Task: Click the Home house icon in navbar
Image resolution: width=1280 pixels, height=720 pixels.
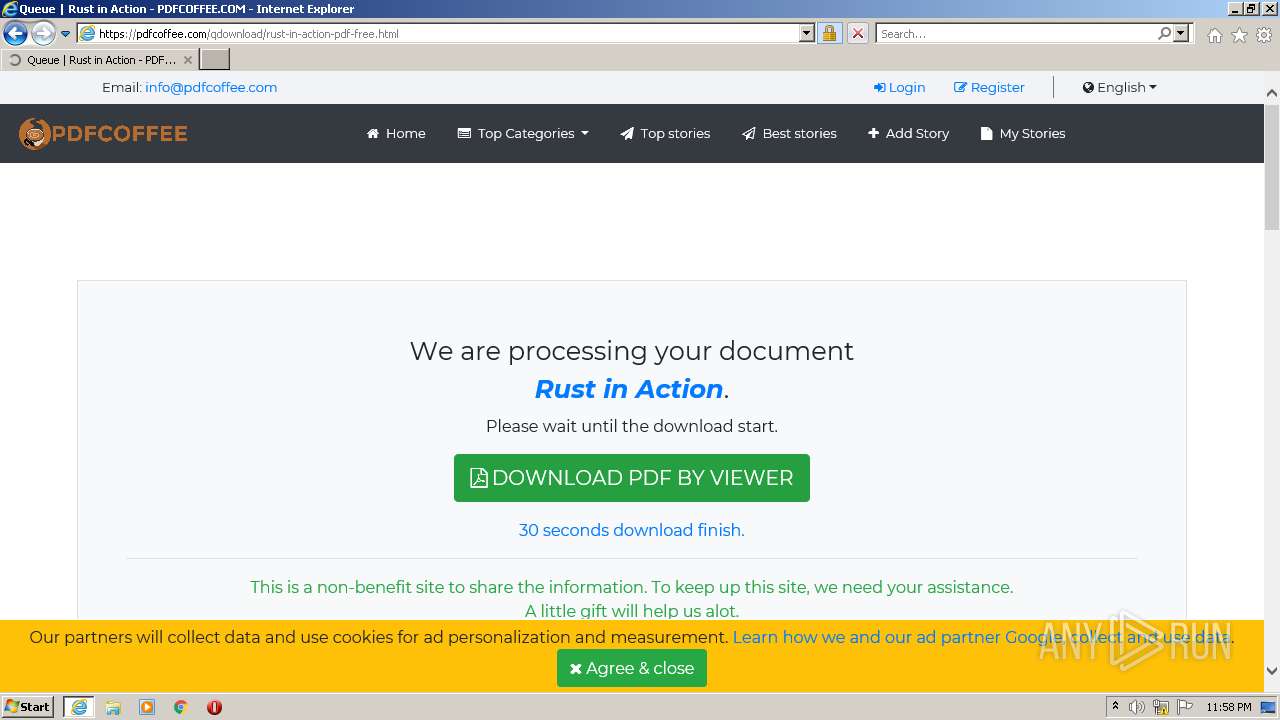Action: pyautogui.click(x=373, y=133)
